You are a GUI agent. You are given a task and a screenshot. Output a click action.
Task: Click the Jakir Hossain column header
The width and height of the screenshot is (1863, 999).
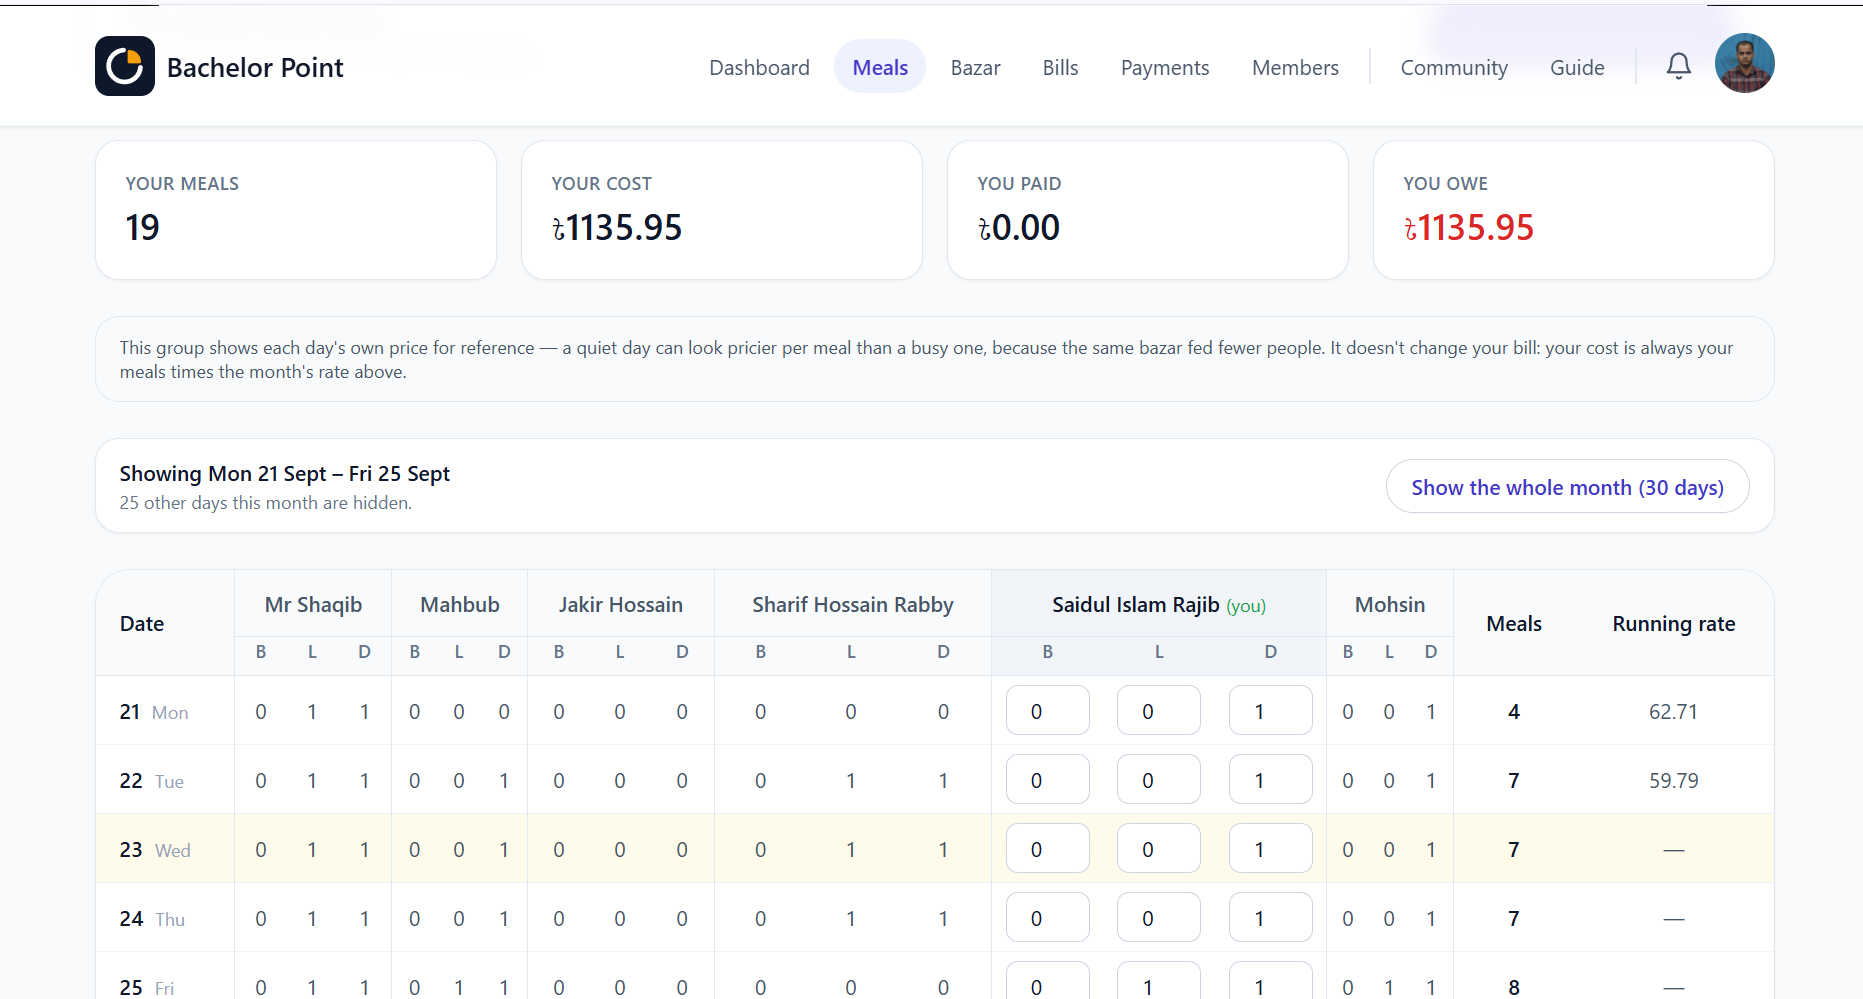click(x=621, y=604)
